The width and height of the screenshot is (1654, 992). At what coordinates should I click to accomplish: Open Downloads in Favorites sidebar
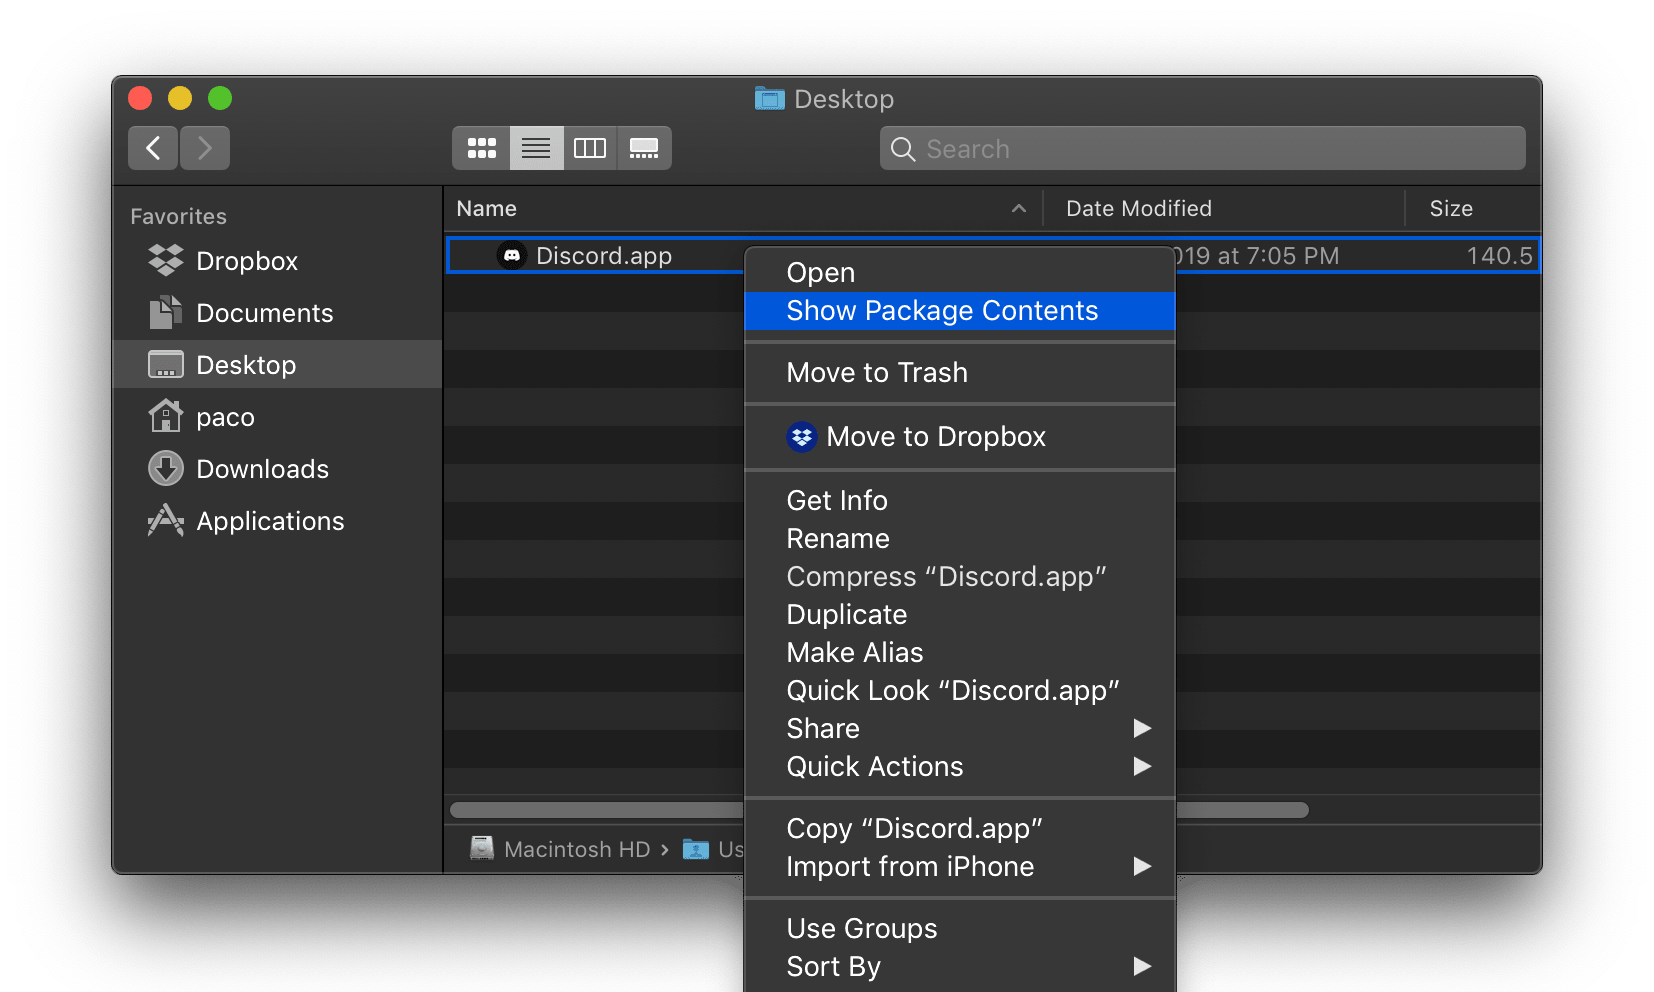(277, 468)
